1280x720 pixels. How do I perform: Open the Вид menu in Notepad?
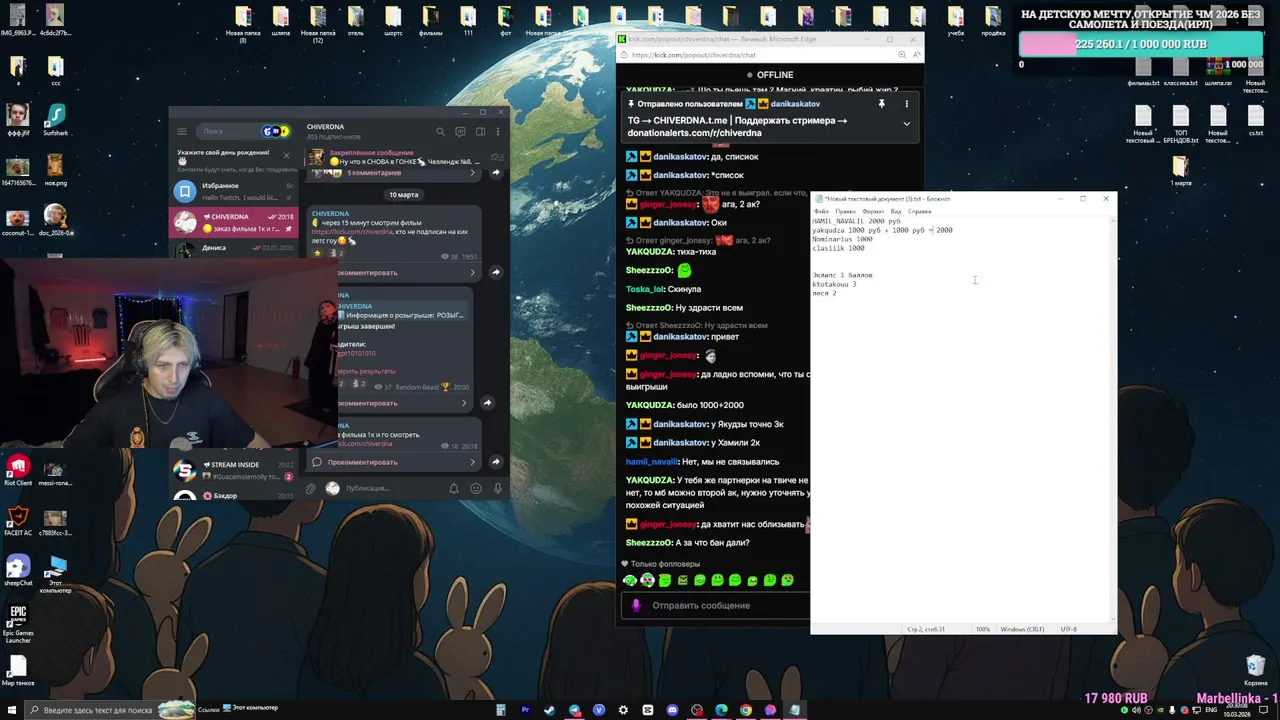pos(896,211)
